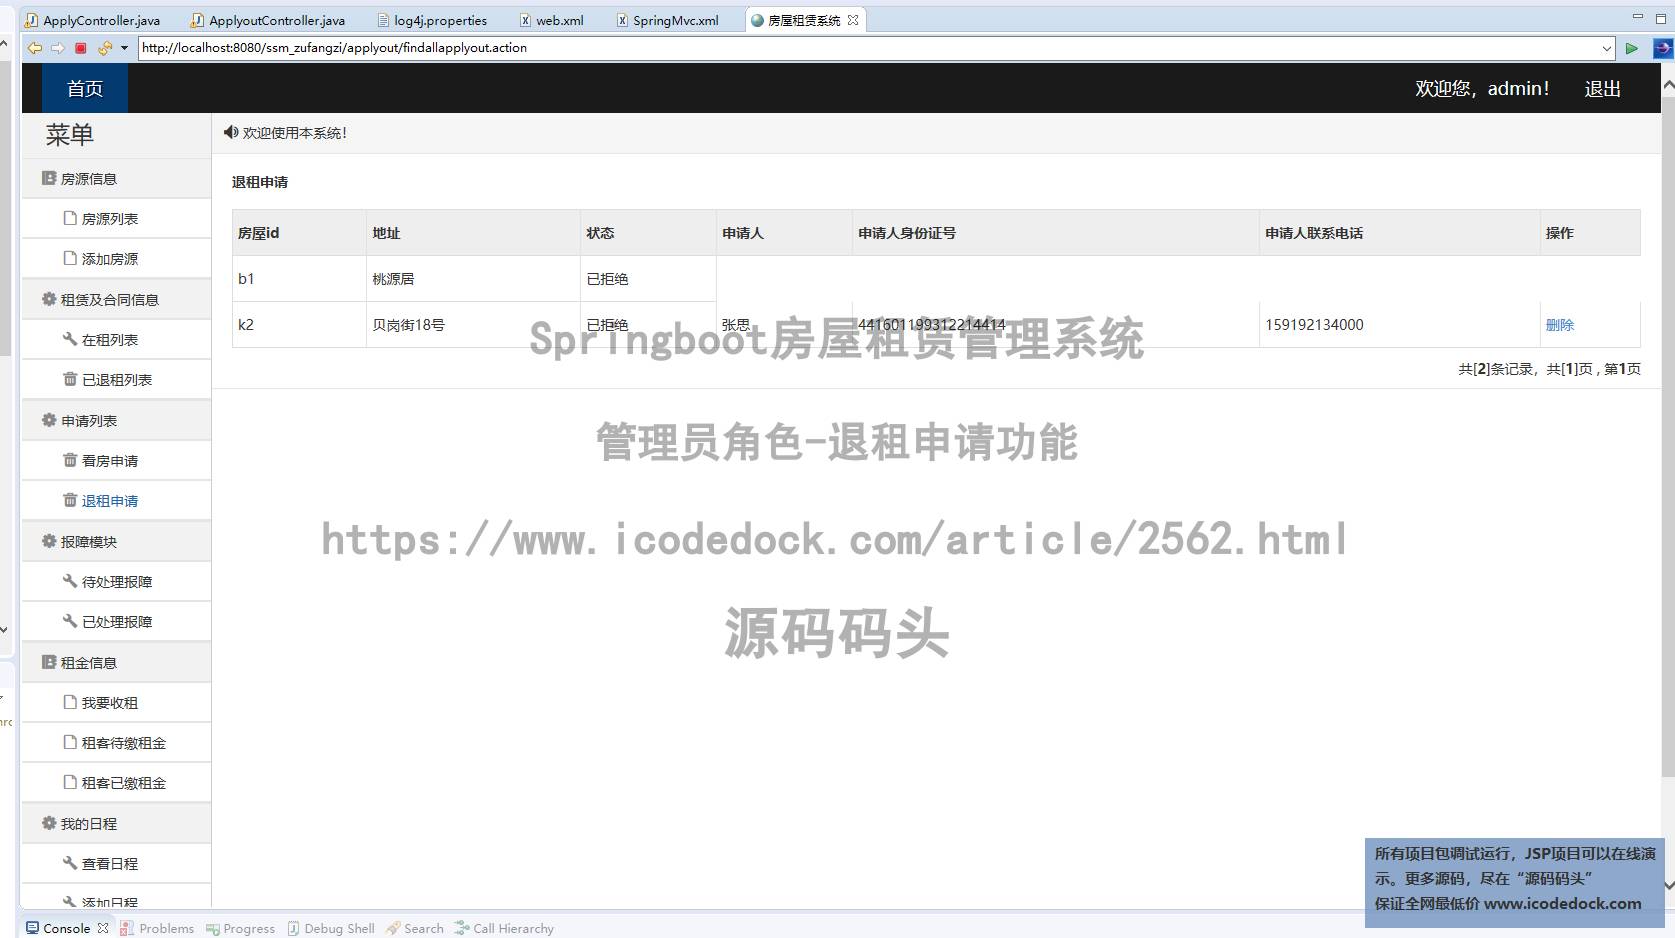Click the browser forward arrow icon
1675x938 pixels.
58,48
